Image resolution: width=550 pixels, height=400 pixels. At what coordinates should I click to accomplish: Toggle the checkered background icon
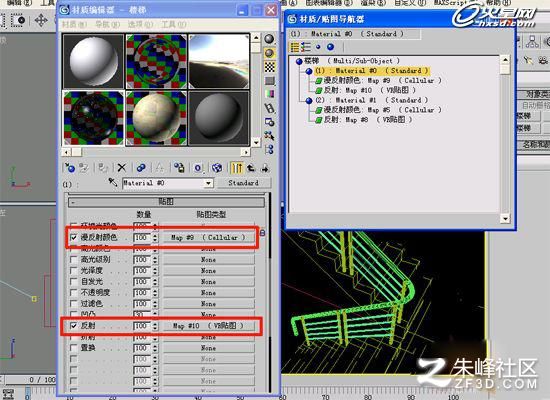pyautogui.click(x=269, y=67)
